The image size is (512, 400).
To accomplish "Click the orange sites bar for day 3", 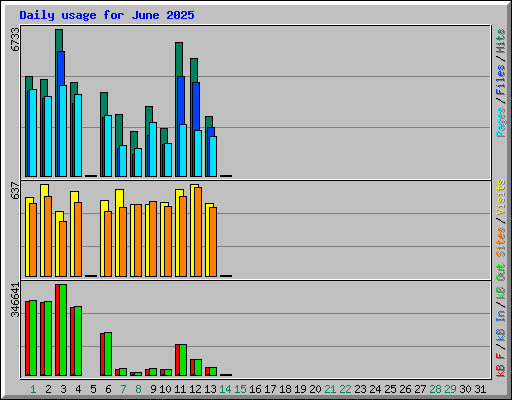I will [x=63, y=249].
